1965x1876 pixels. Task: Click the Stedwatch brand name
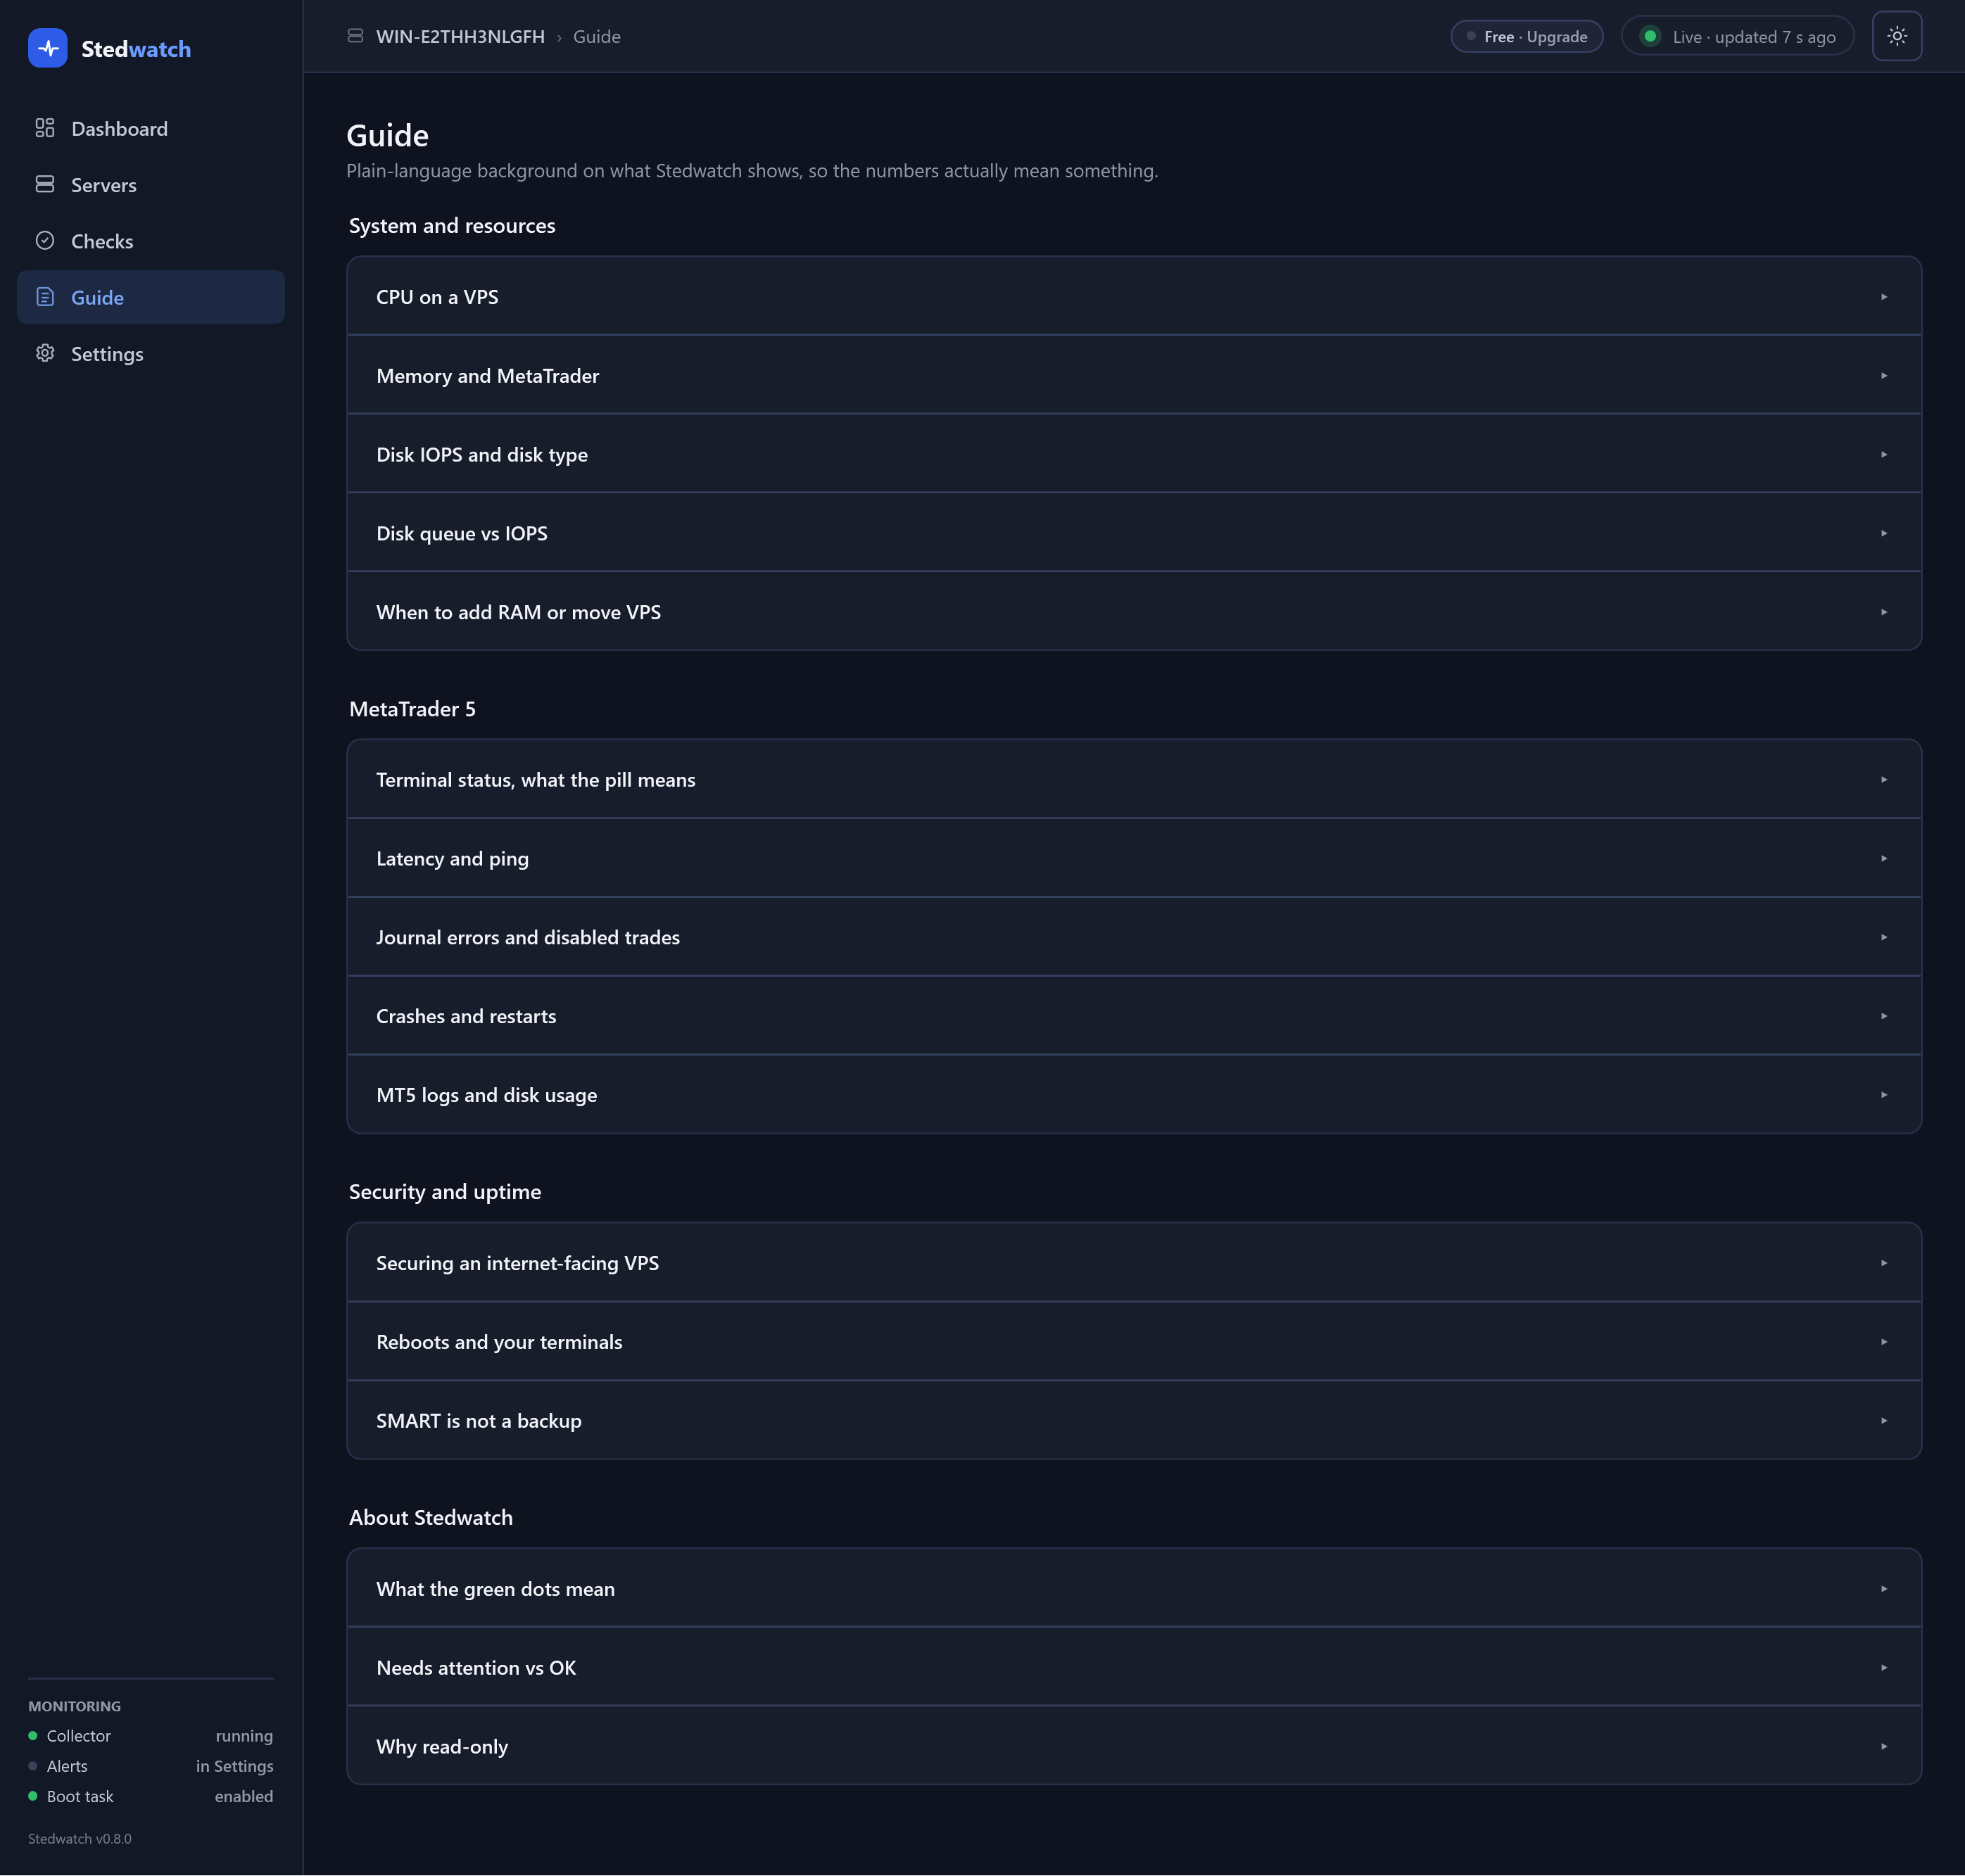click(136, 49)
